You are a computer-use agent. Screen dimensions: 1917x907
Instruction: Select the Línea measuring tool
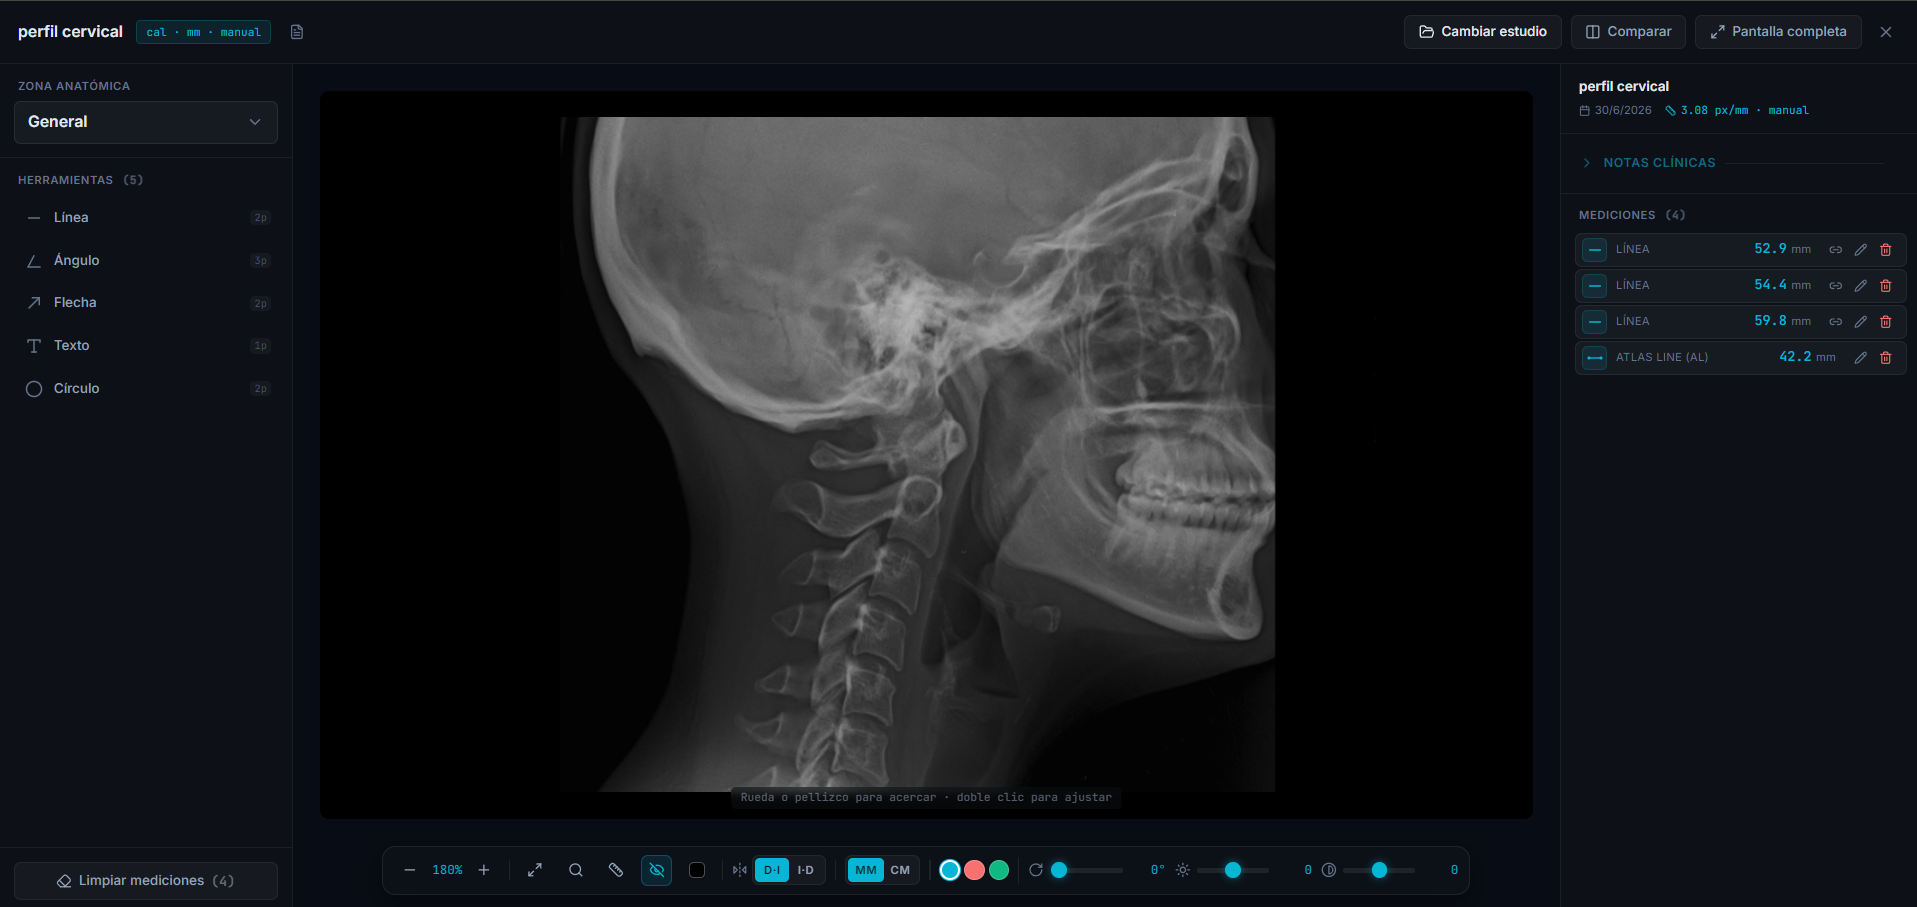tap(146, 217)
